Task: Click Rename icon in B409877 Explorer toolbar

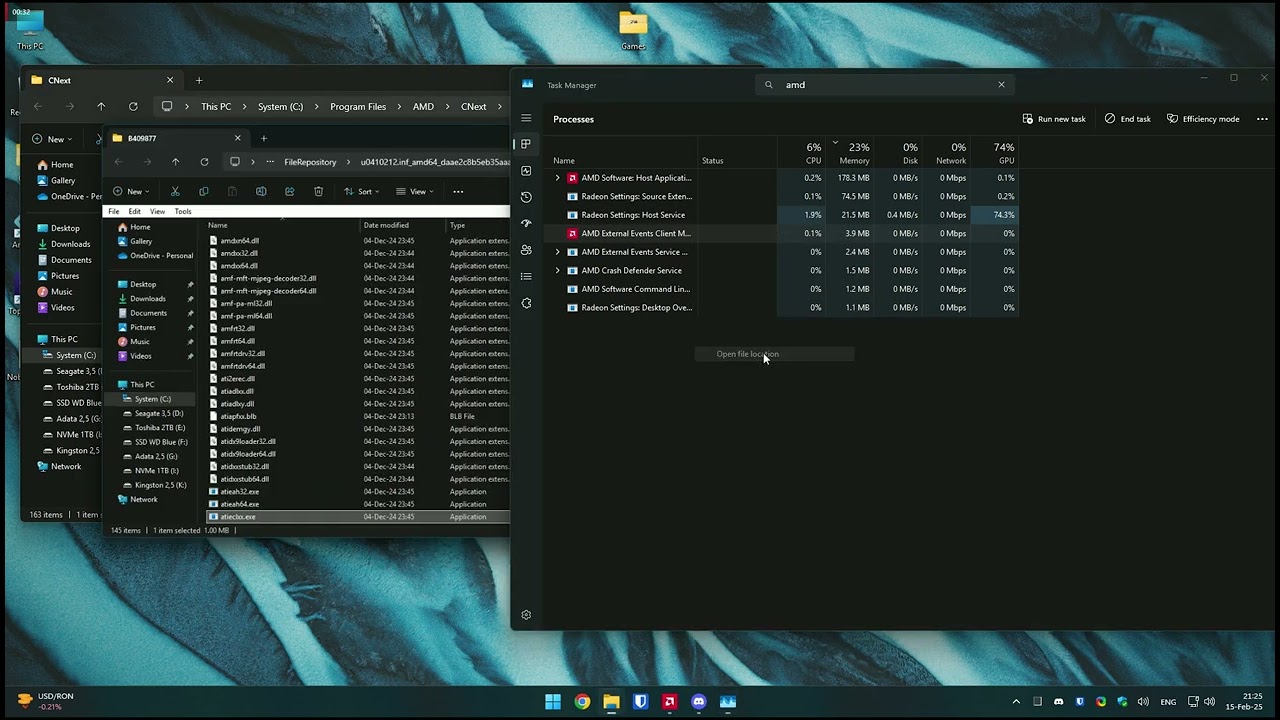Action: click(x=261, y=191)
